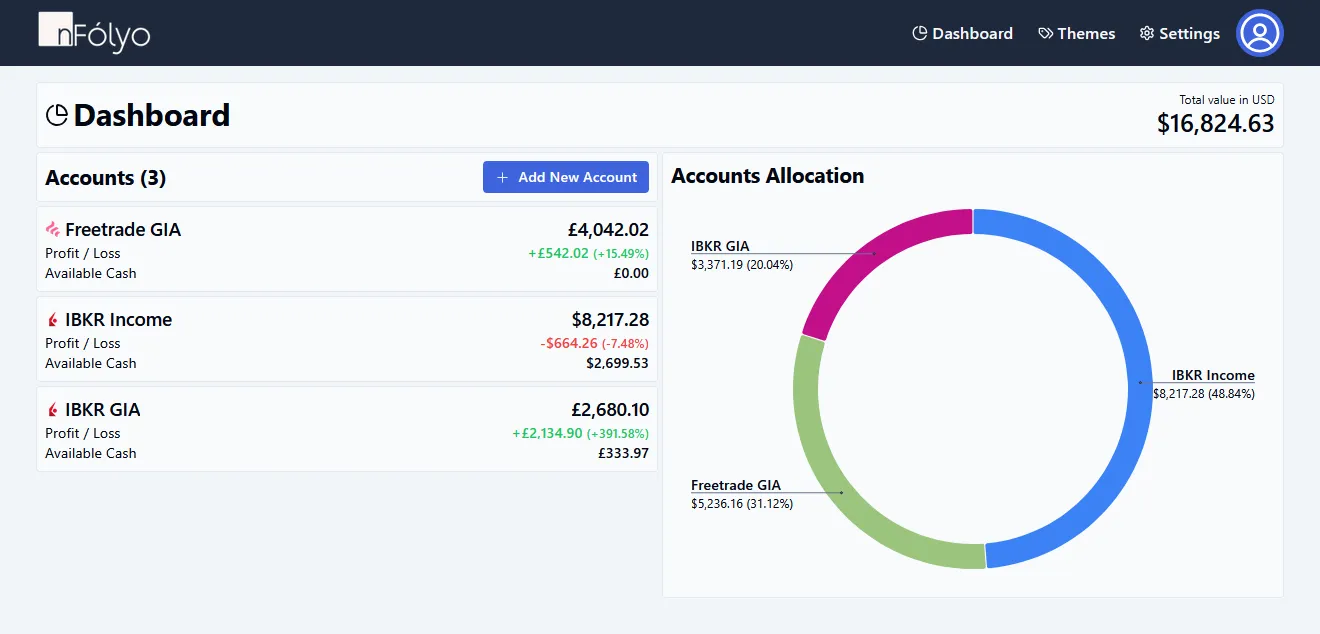The height and width of the screenshot is (634, 1320).
Task: Click the IBKR Income broker icon
Action: point(53,320)
